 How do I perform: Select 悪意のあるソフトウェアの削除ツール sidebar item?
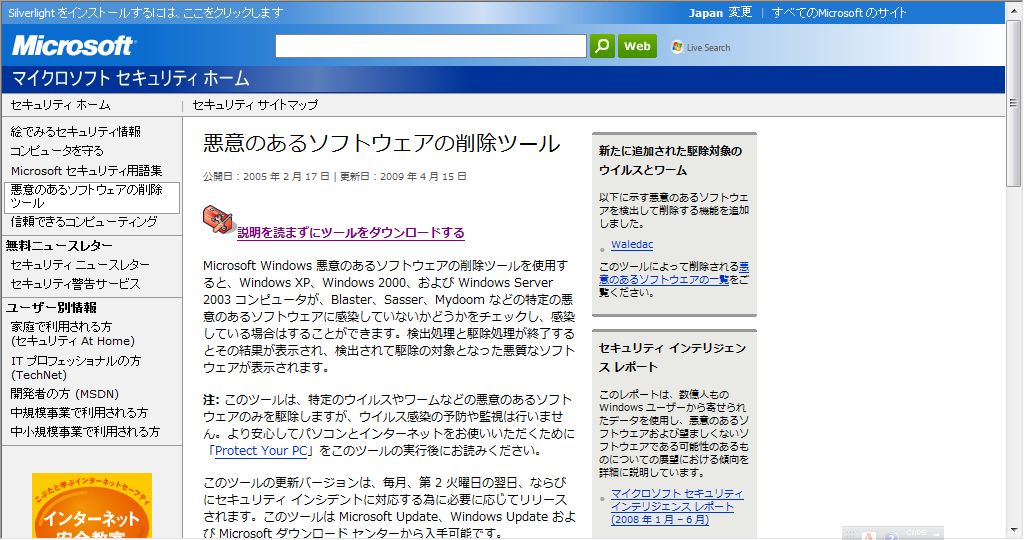click(91, 197)
